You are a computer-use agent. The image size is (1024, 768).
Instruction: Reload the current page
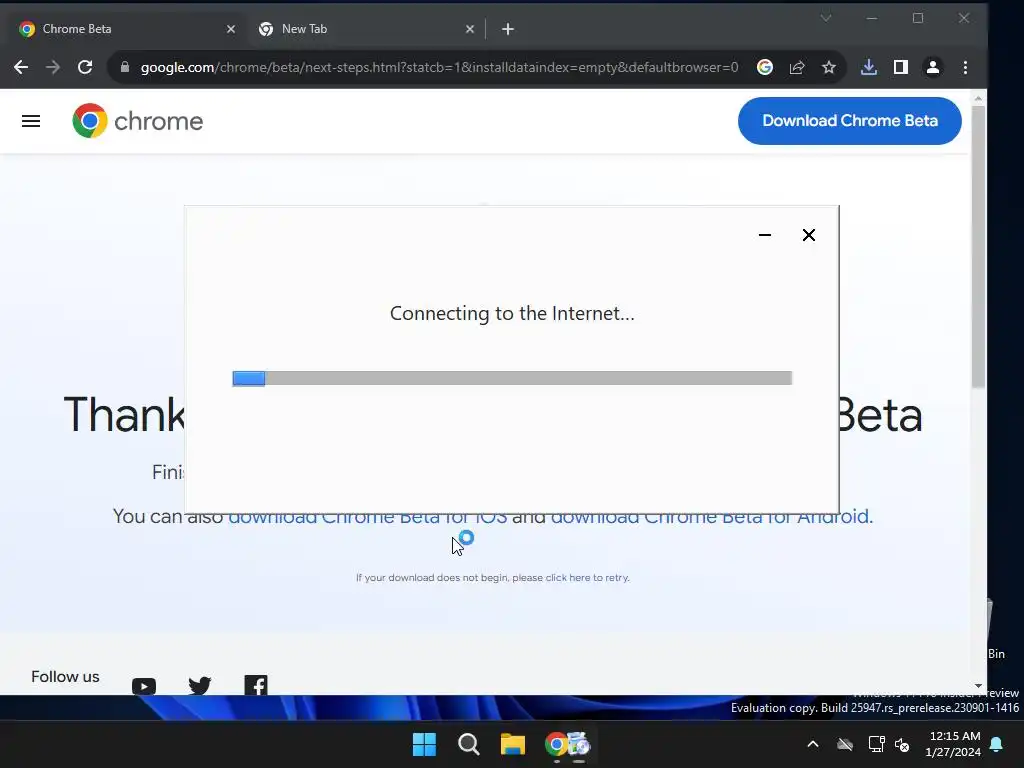85,67
